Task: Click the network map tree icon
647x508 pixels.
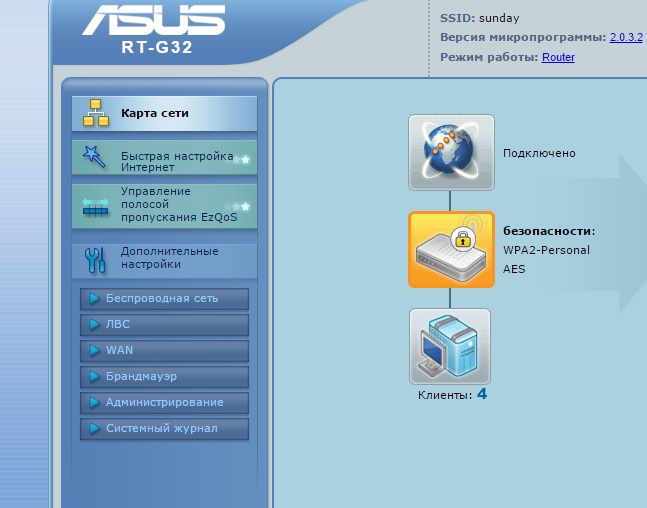Action: [x=96, y=113]
